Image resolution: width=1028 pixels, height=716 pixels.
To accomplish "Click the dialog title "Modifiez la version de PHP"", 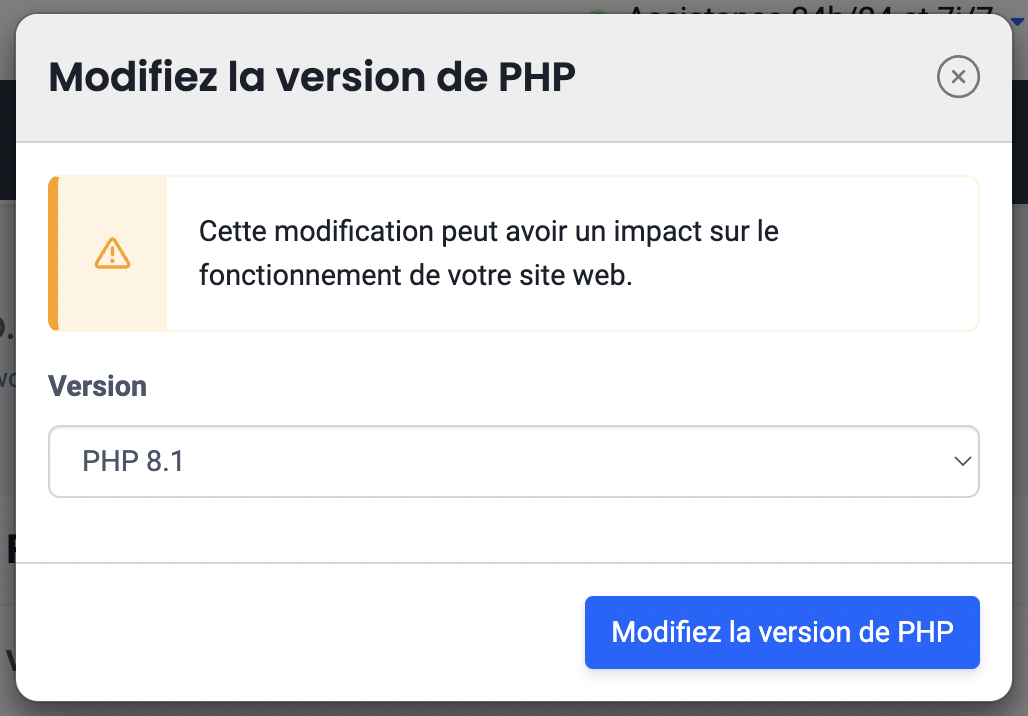I will (x=312, y=77).
